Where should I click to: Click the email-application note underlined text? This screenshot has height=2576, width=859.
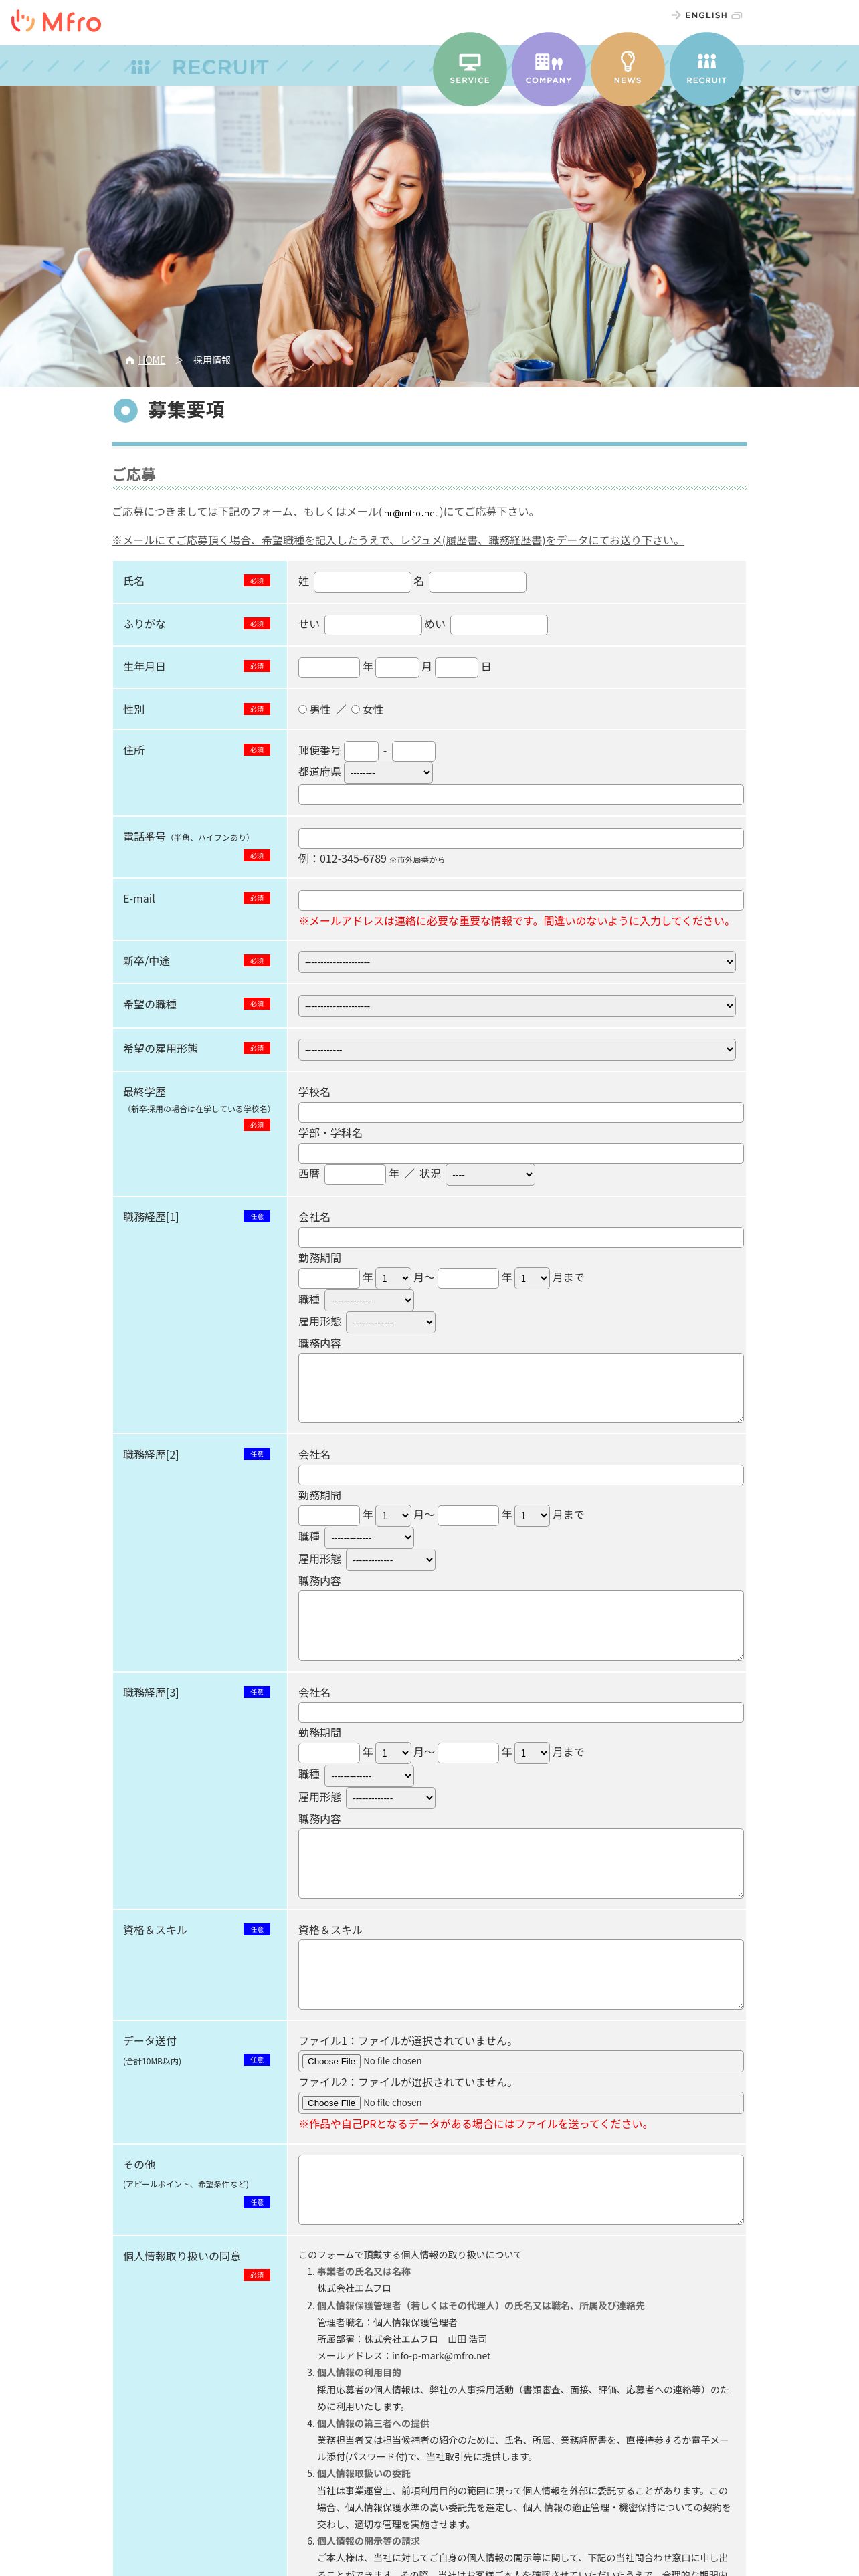pos(398,541)
